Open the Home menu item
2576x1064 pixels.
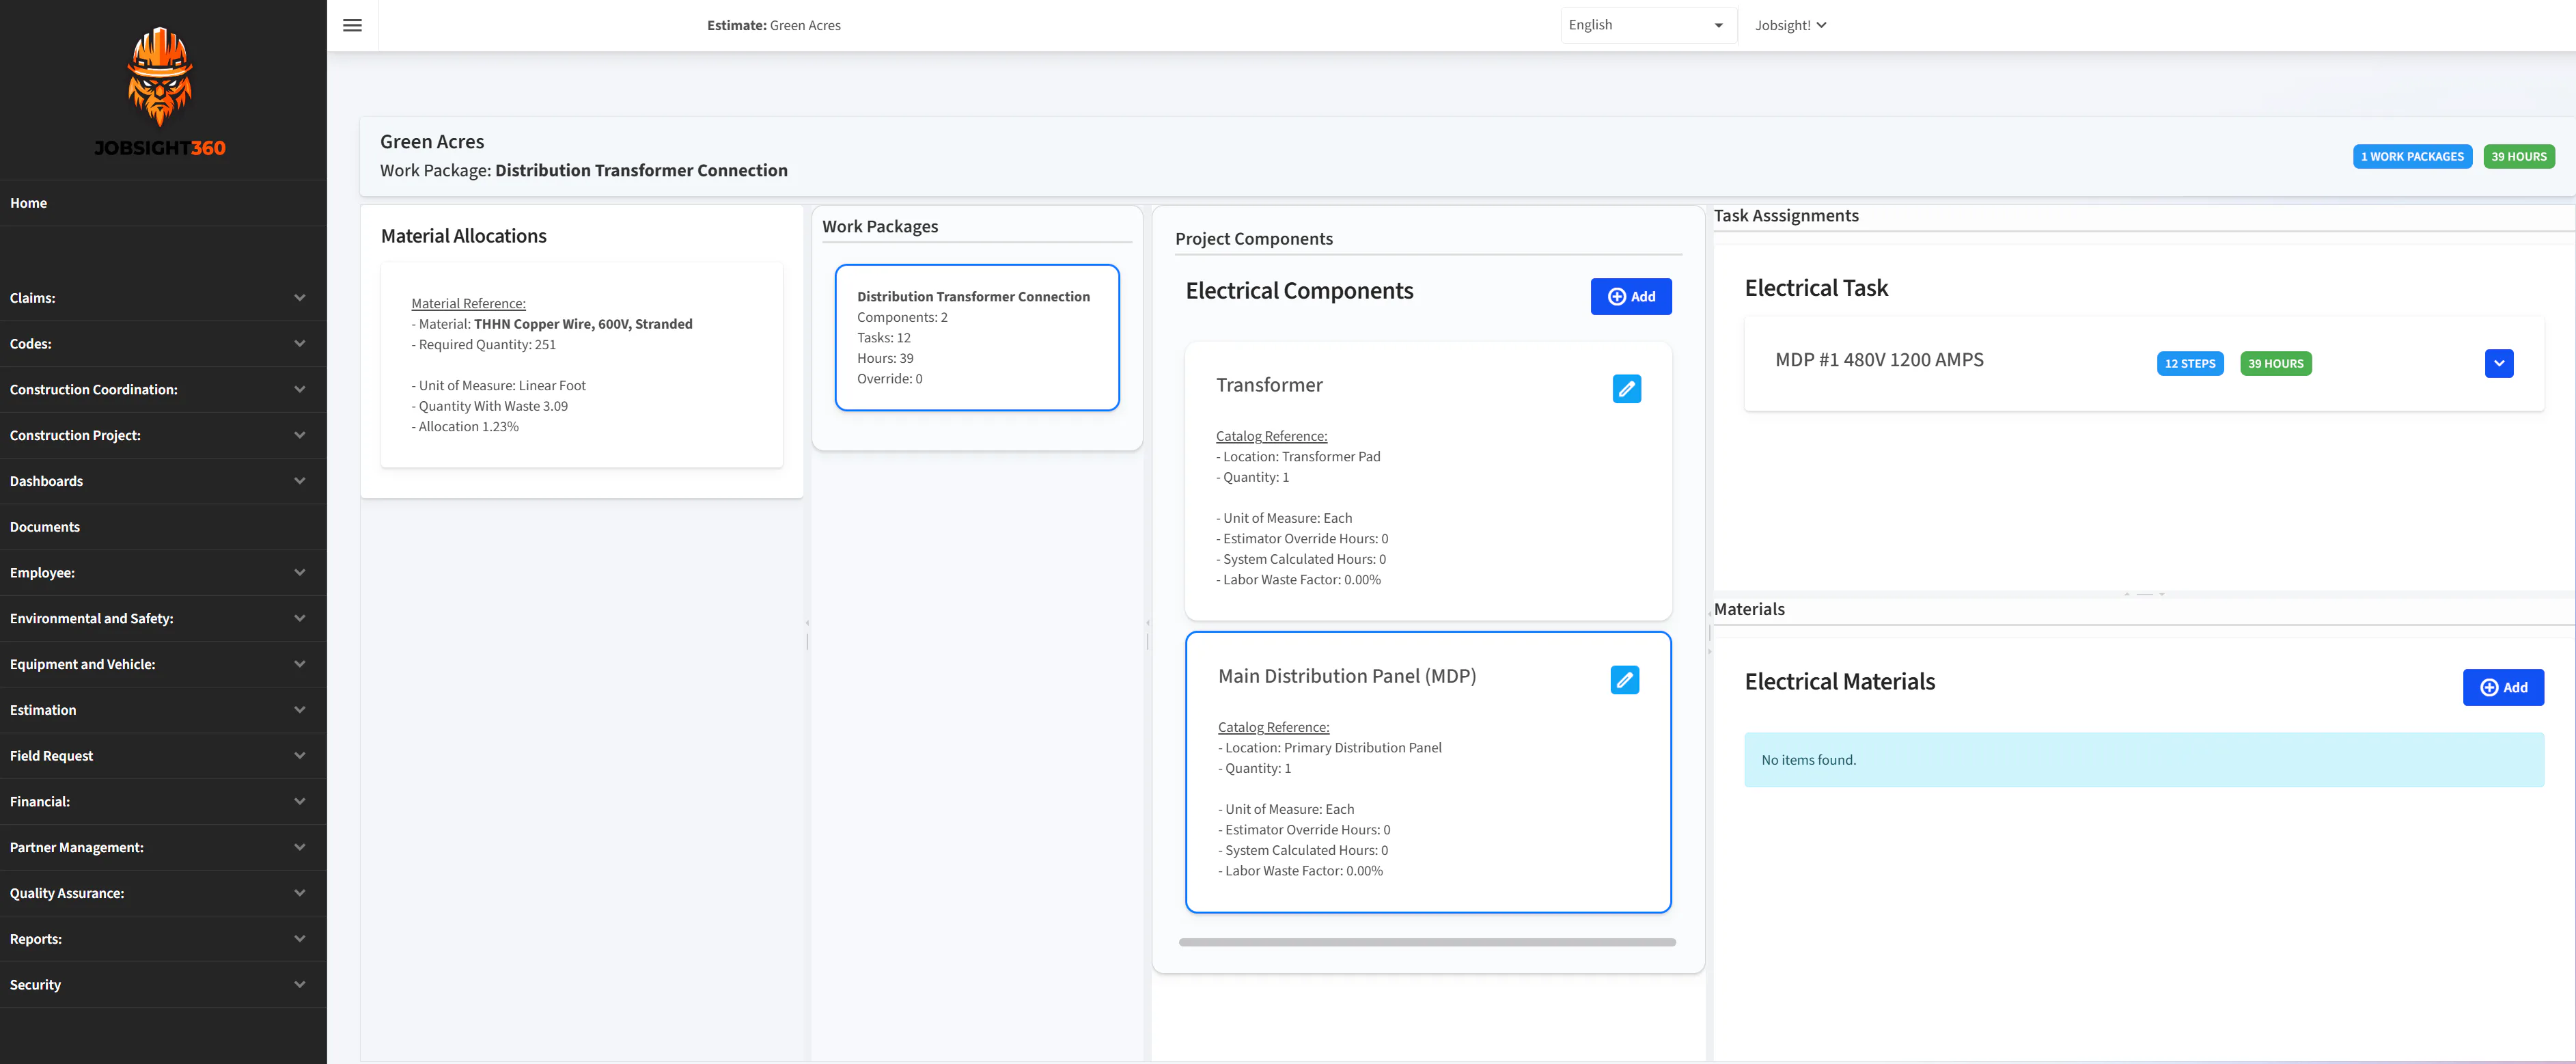click(x=163, y=203)
